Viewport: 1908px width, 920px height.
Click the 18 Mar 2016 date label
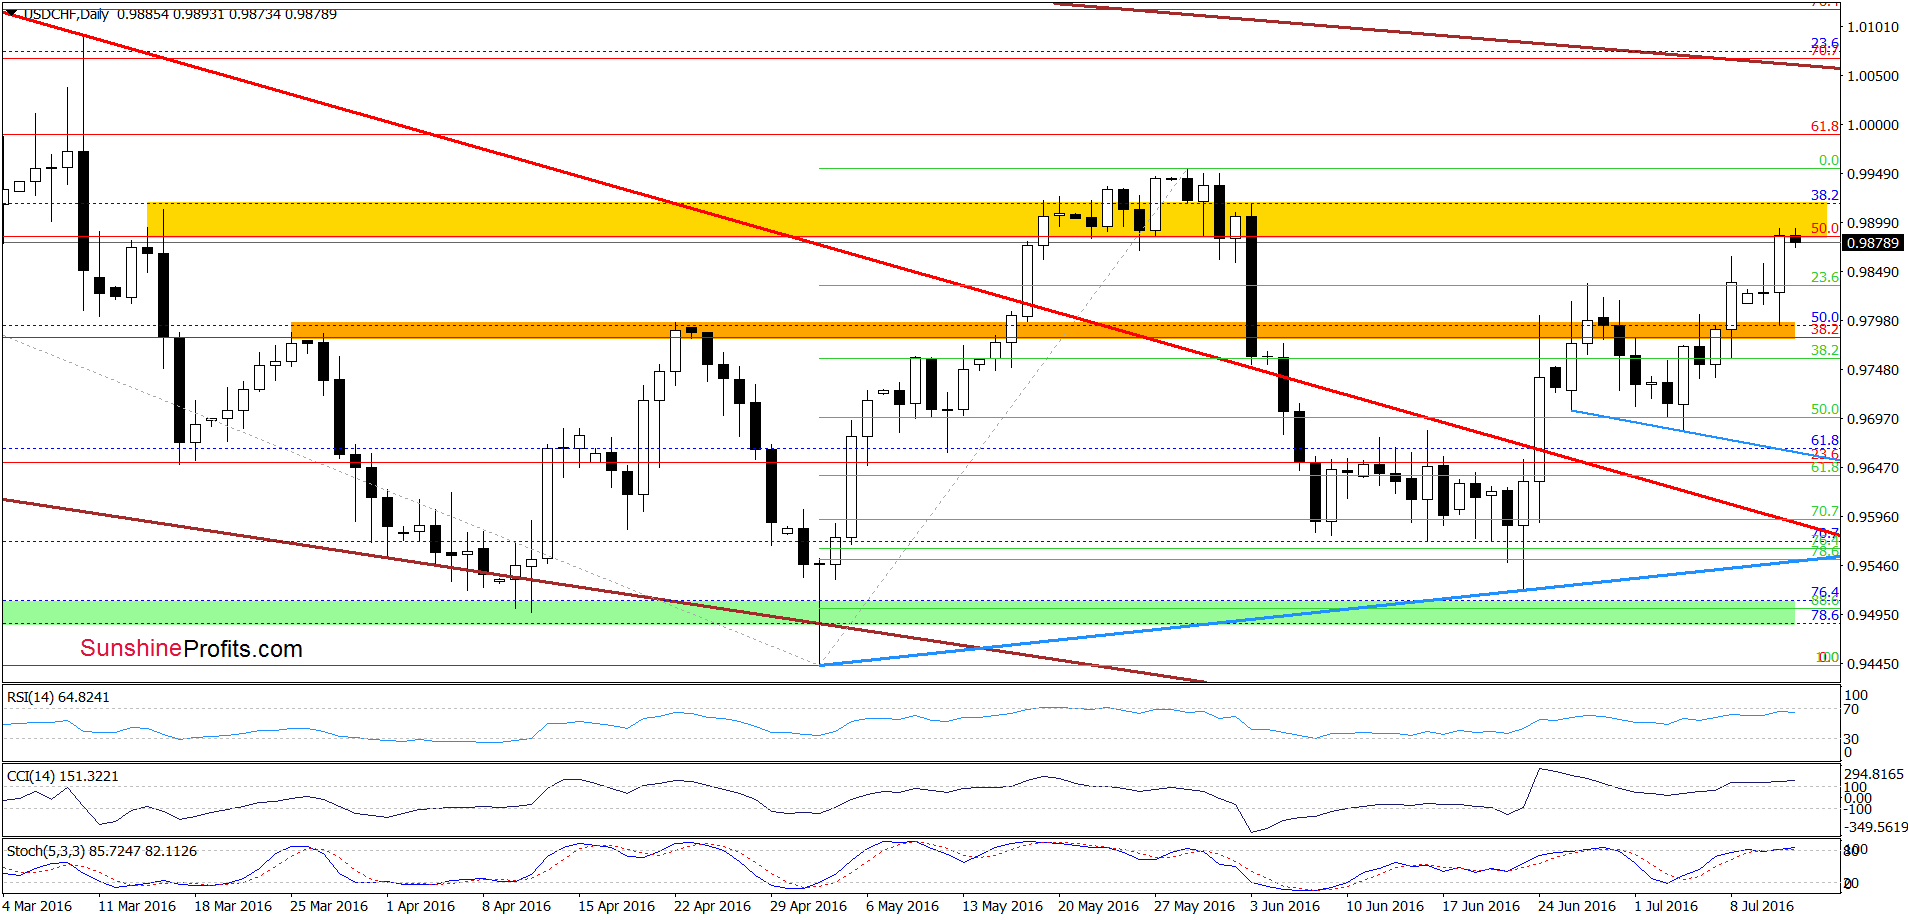[233, 906]
